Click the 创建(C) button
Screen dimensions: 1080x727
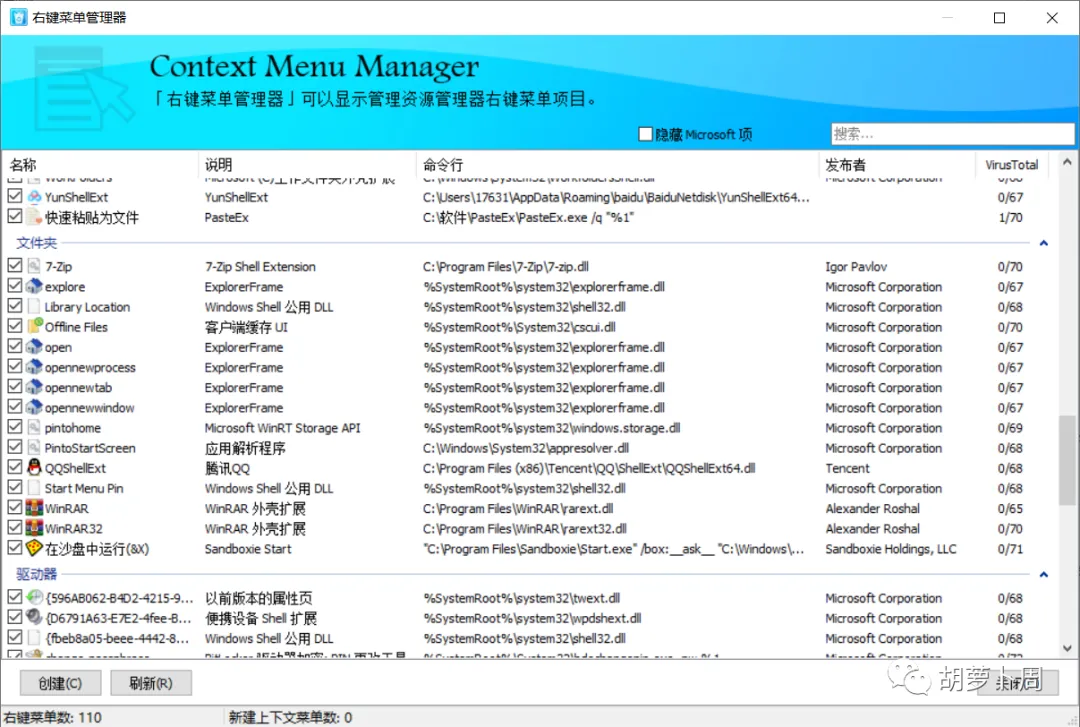click(61, 683)
